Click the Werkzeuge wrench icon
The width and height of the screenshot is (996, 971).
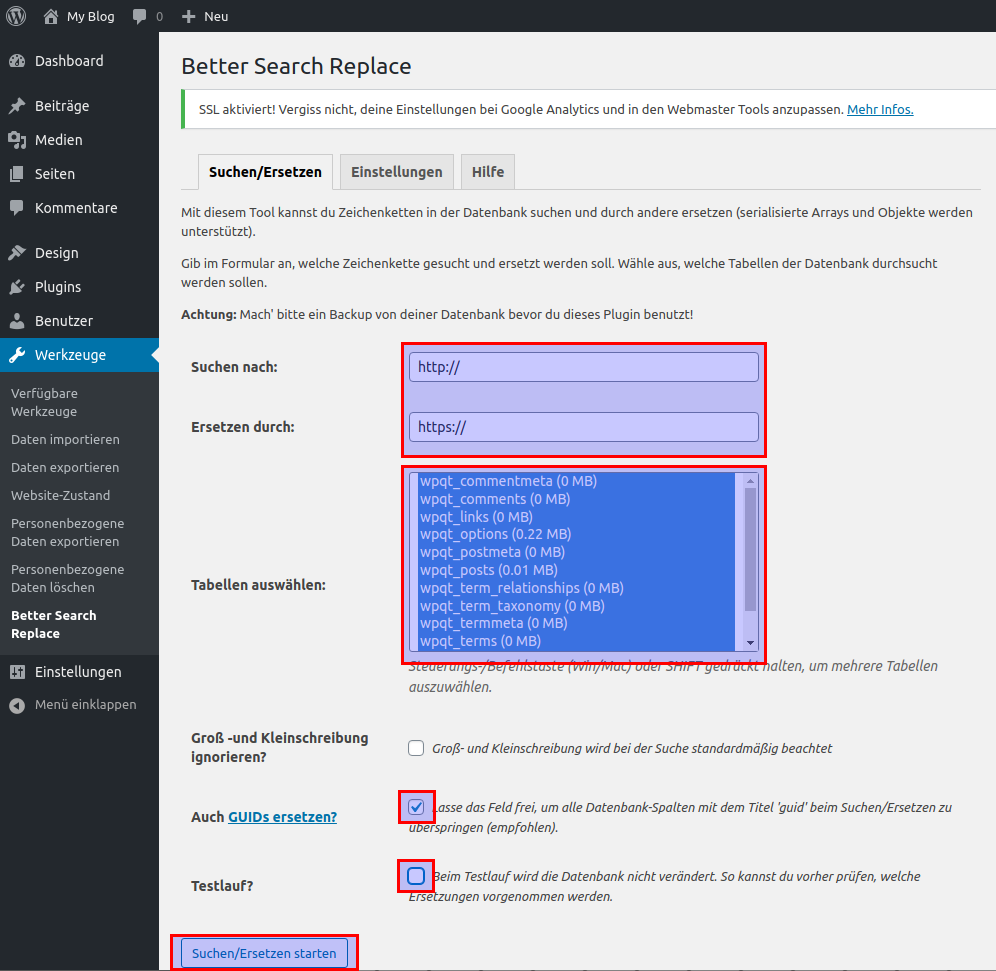(x=17, y=355)
